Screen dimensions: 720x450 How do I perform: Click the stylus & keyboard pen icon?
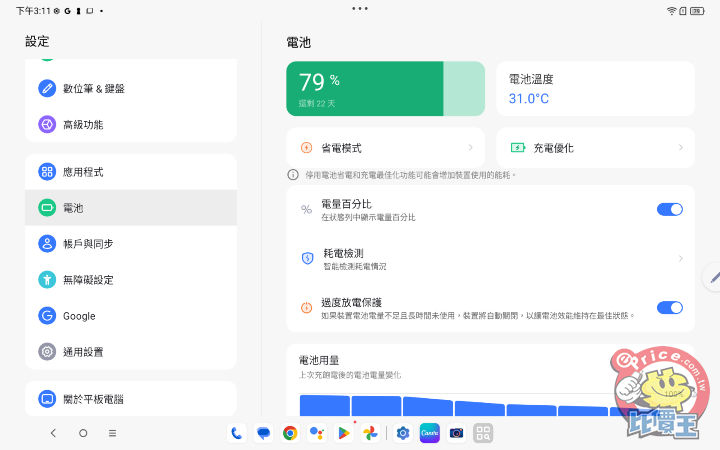click(47, 88)
